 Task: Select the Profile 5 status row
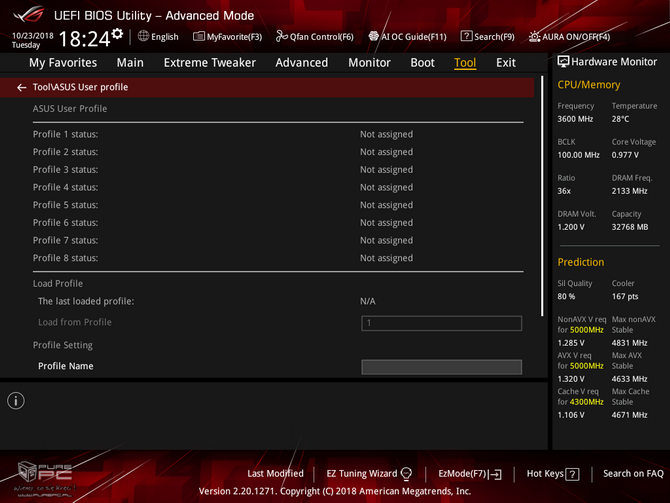point(278,205)
